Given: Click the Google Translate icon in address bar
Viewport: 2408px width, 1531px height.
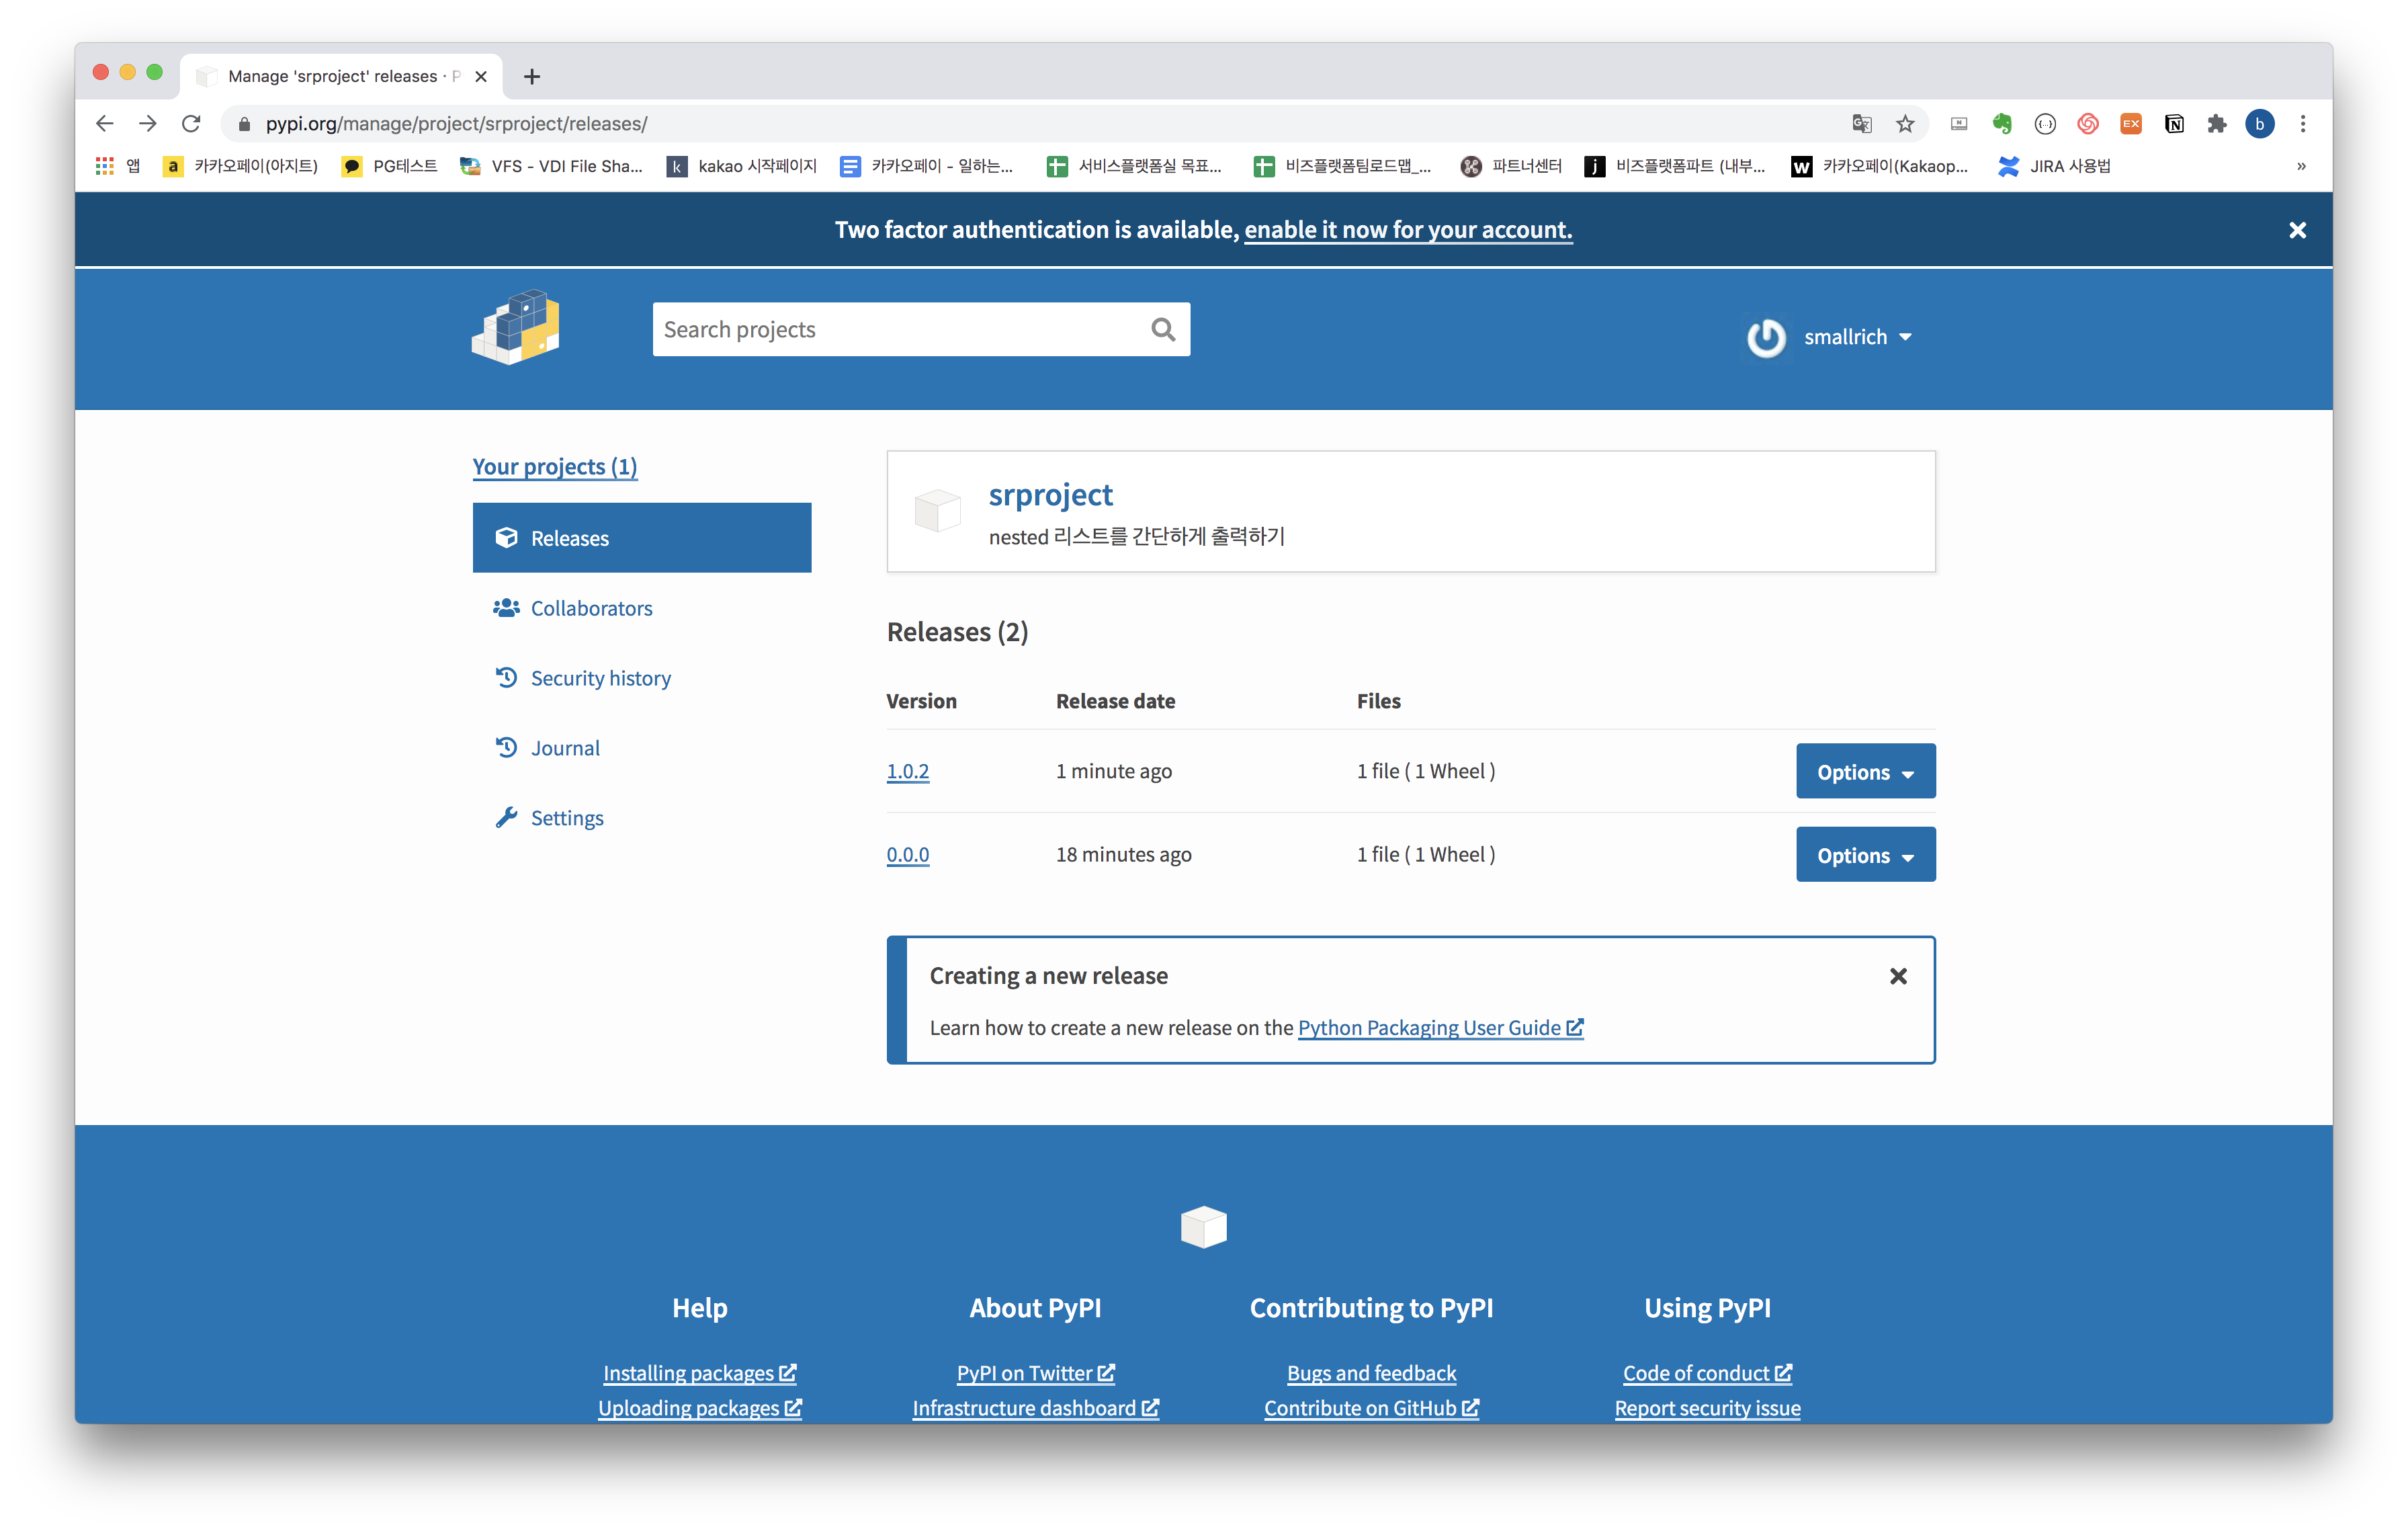Looking at the screenshot, I should pos(1861,124).
